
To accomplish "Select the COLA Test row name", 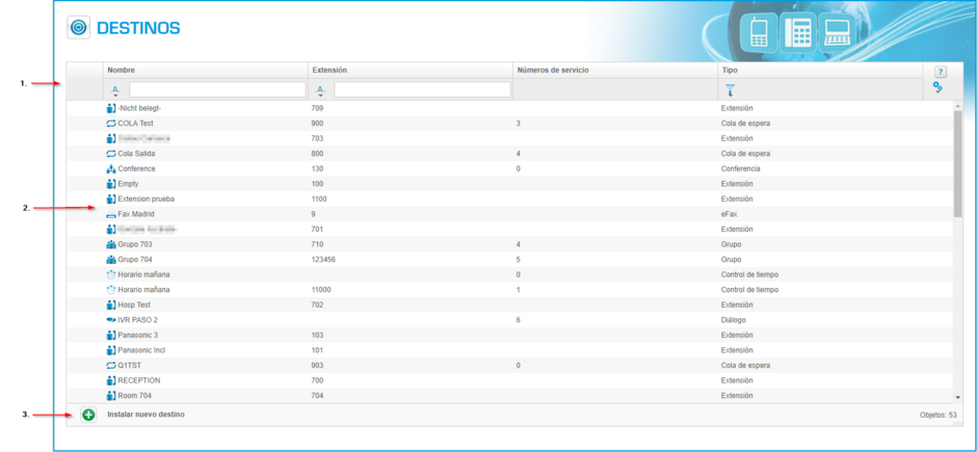I will [x=135, y=123].
